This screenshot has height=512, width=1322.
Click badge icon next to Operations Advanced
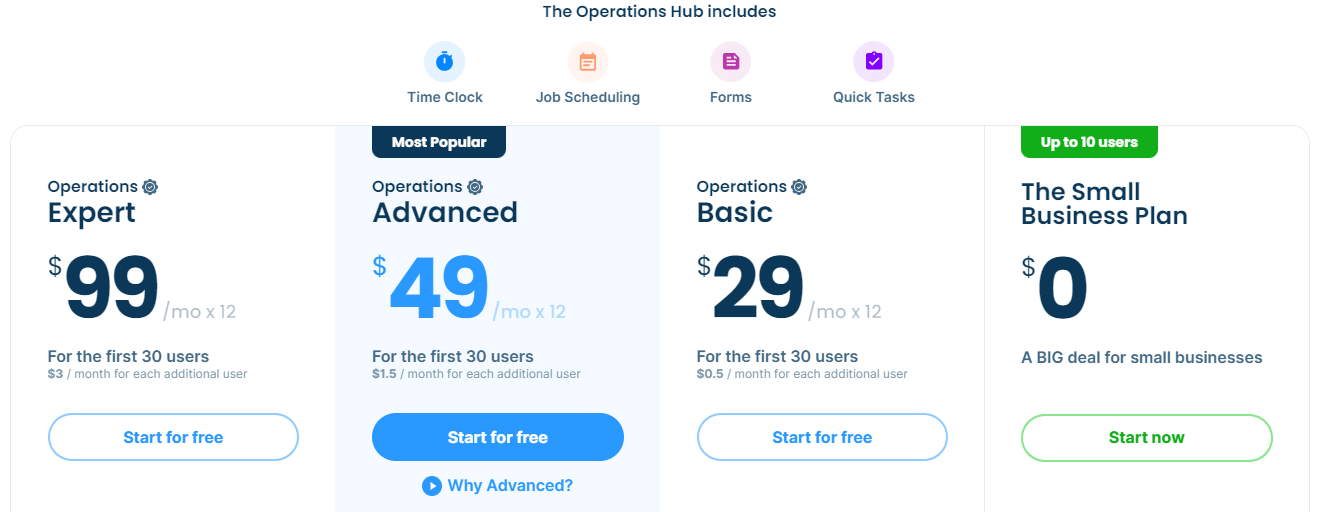475,187
